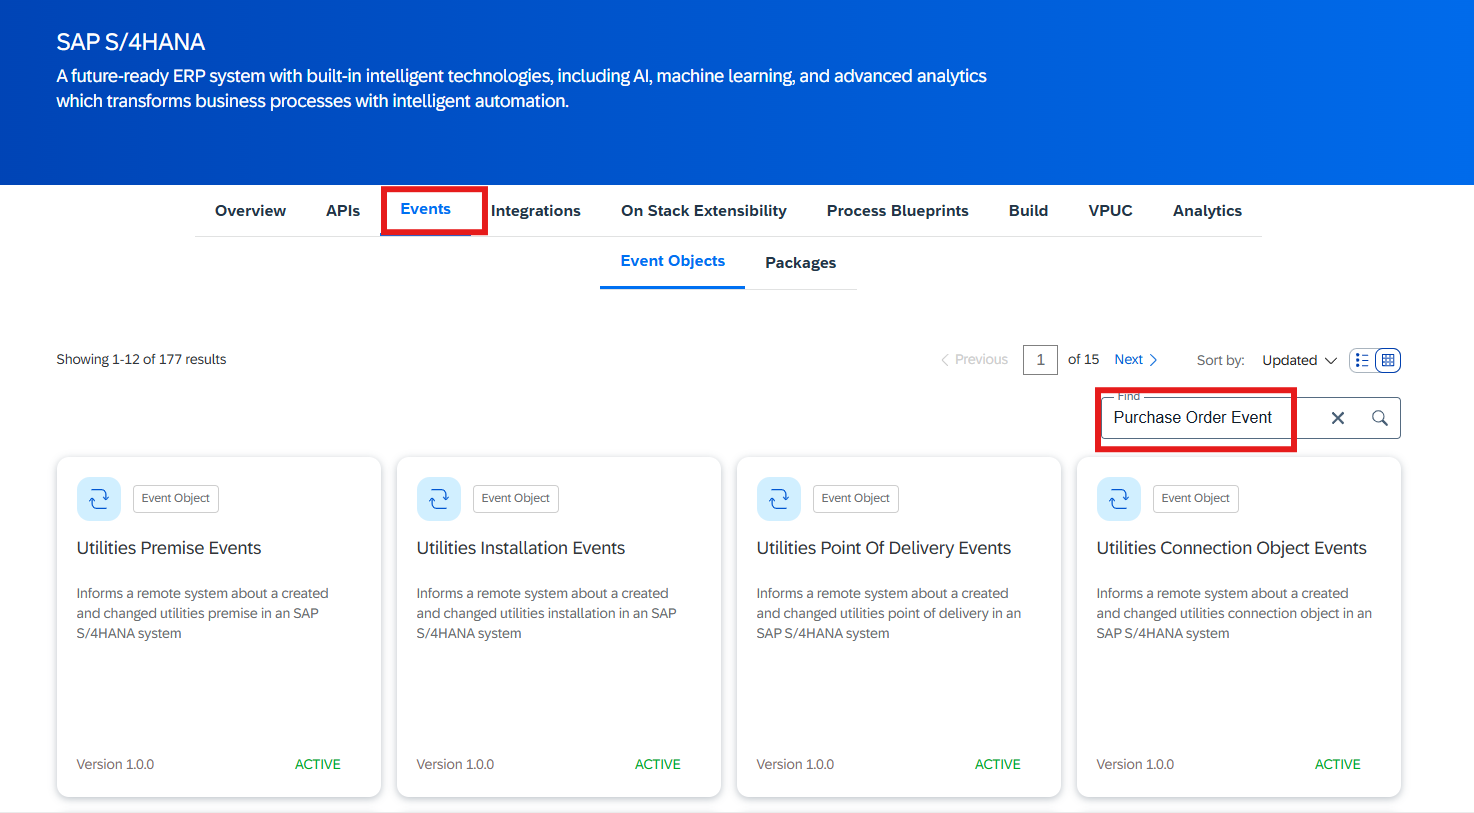Click Event Object tag on Point Of Delivery card
The image size is (1474, 813).
(856, 498)
